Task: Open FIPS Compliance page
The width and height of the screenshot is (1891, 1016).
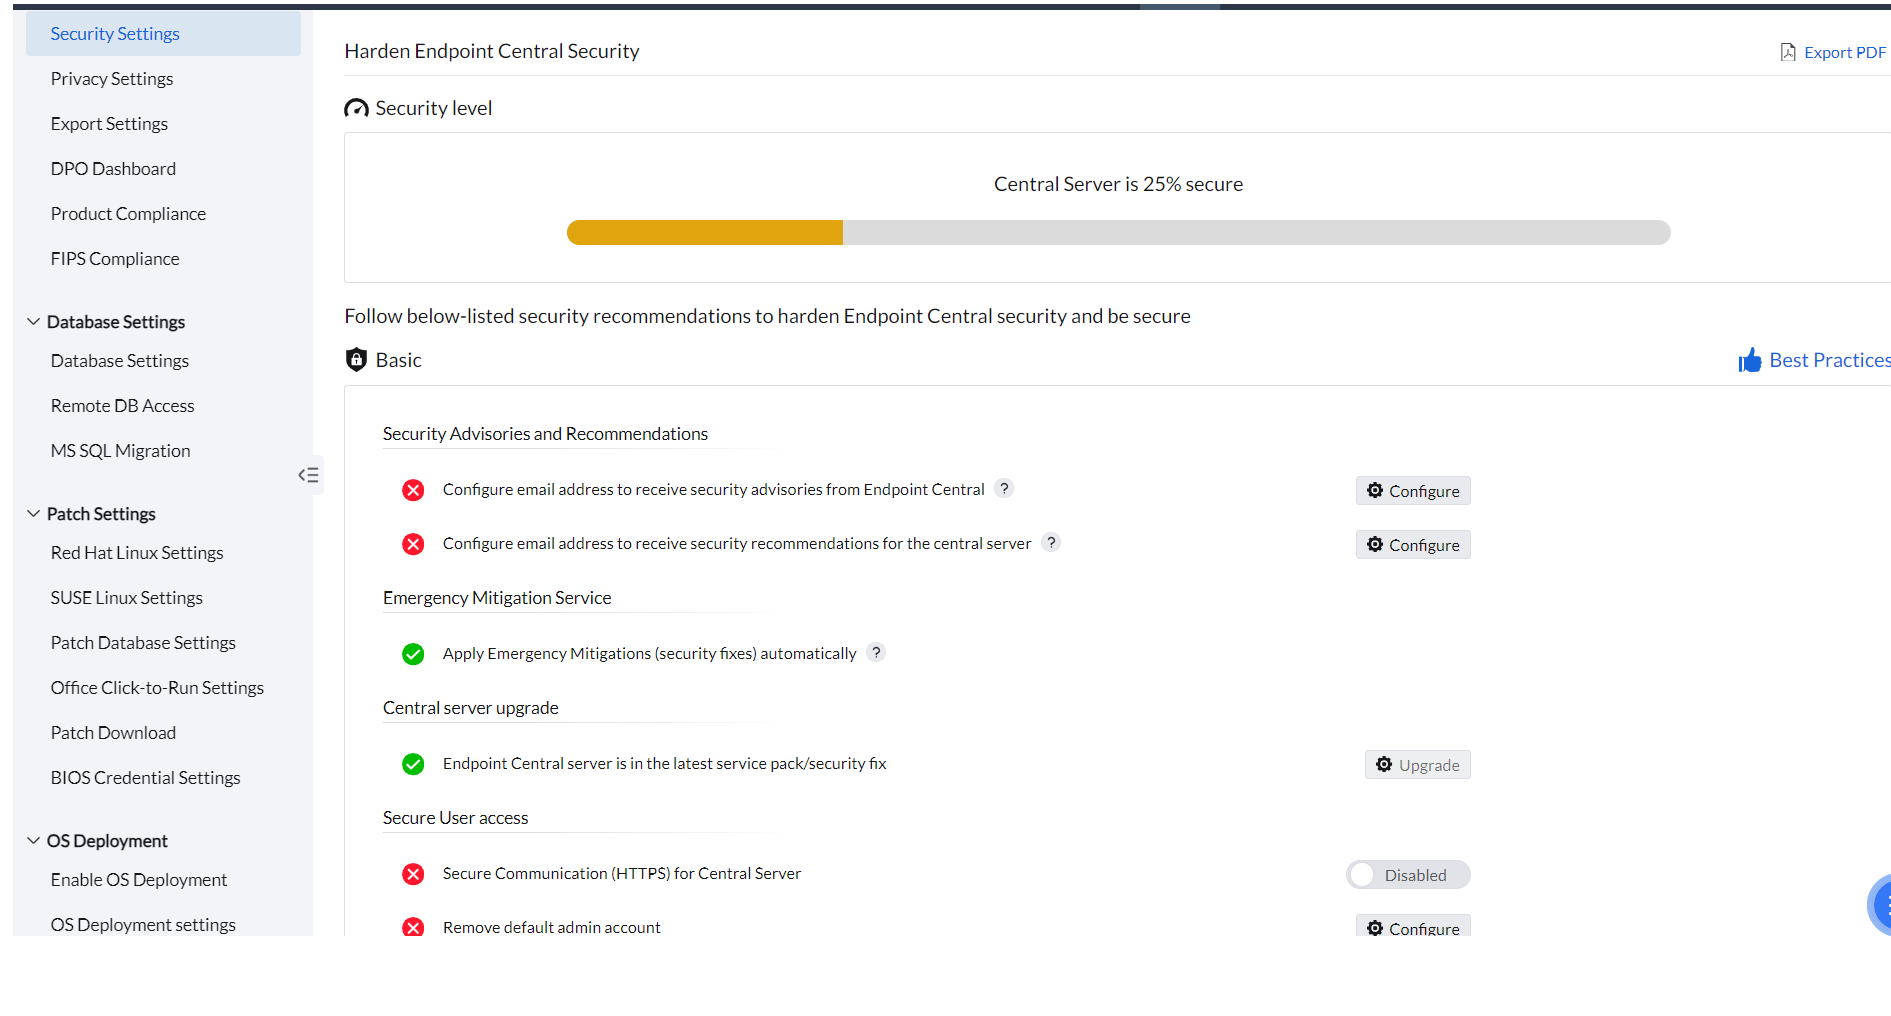Action: (x=115, y=259)
